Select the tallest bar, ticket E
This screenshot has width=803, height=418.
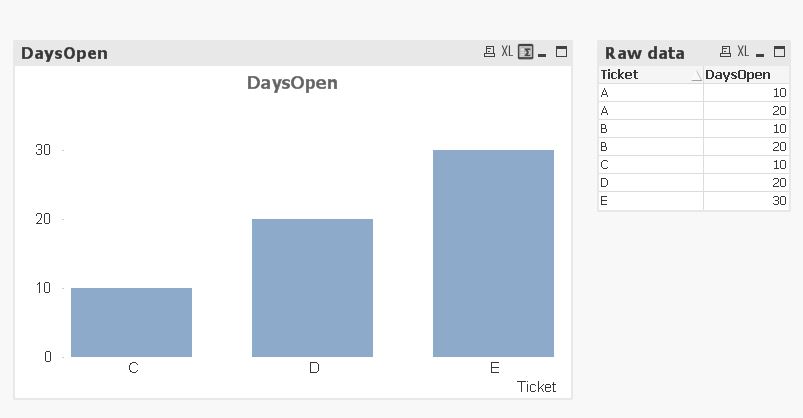point(493,253)
